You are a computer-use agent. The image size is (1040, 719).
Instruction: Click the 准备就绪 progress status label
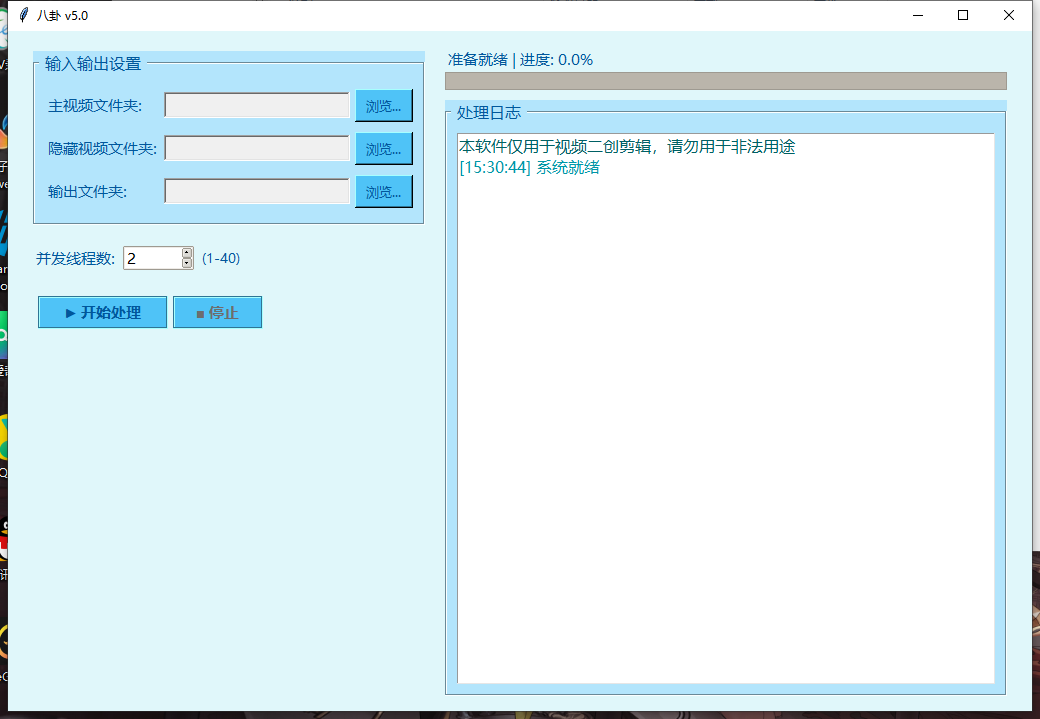coord(520,59)
